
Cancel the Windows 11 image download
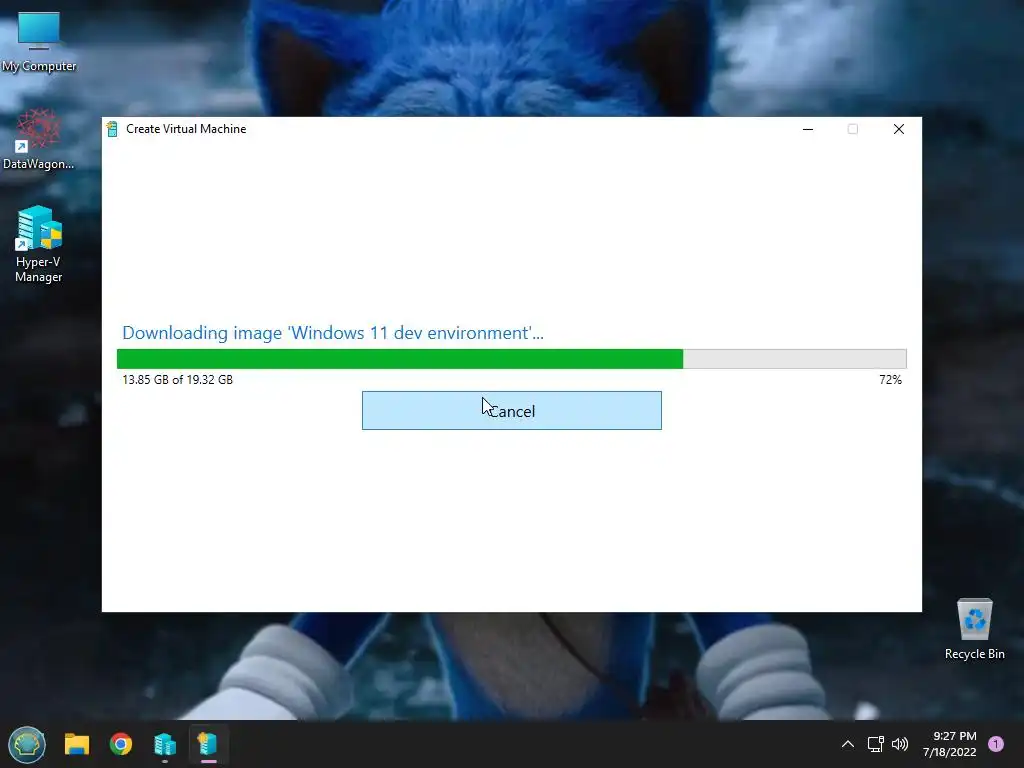coord(511,411)
